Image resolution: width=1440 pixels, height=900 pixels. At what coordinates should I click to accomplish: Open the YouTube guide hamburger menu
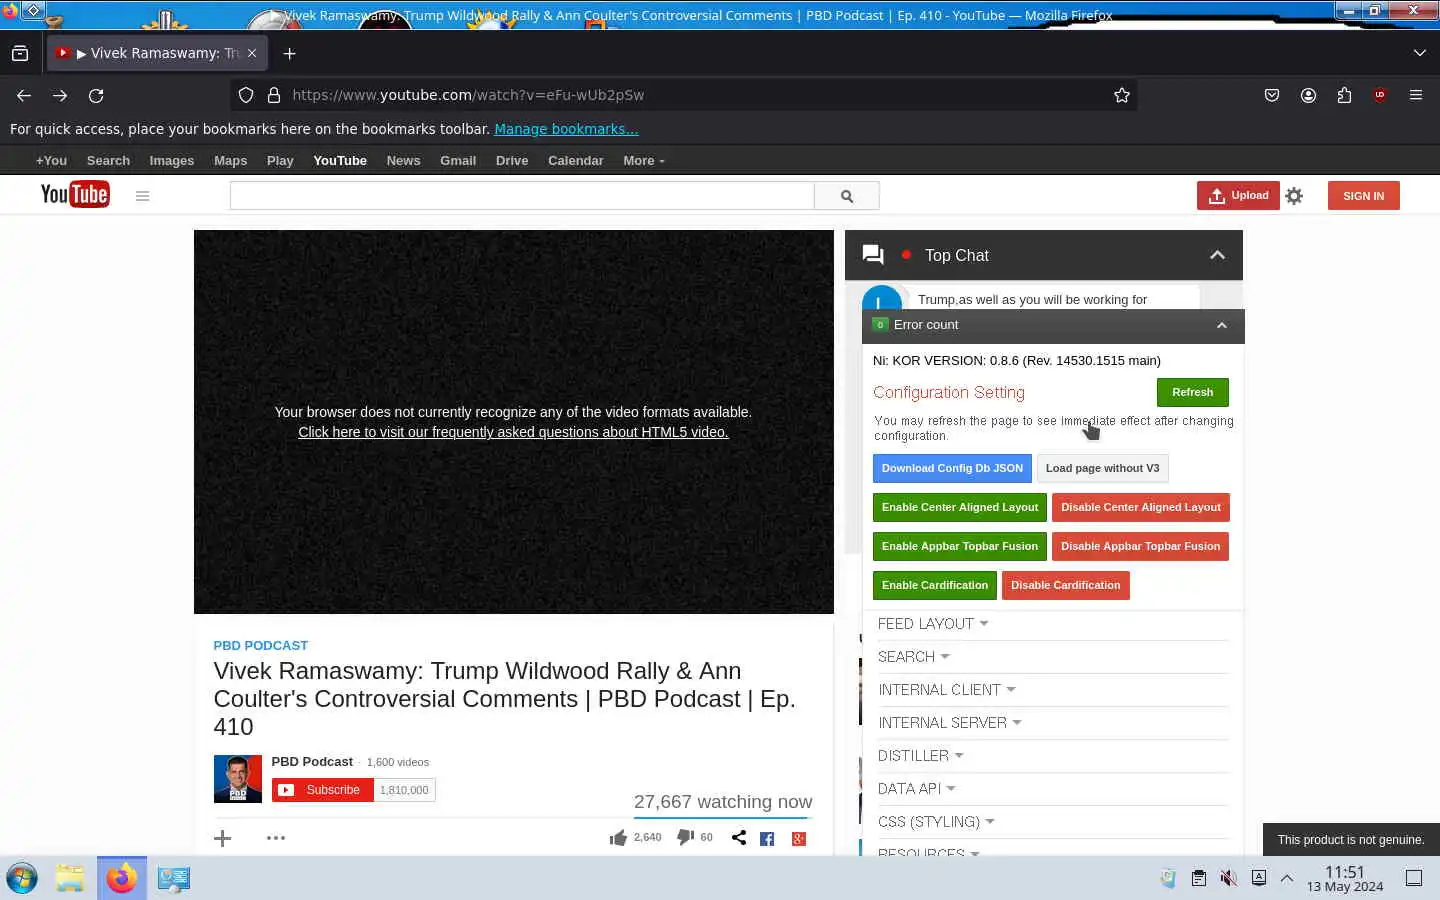(x=142, y=196)
